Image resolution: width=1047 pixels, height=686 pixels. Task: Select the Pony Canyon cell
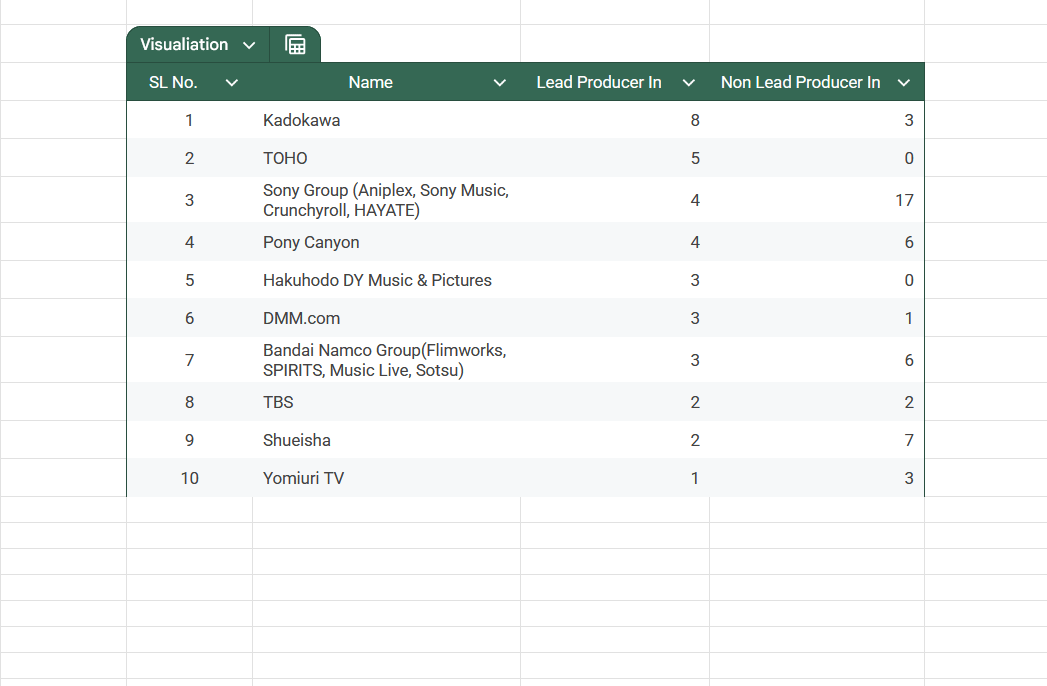pos(387,242)
